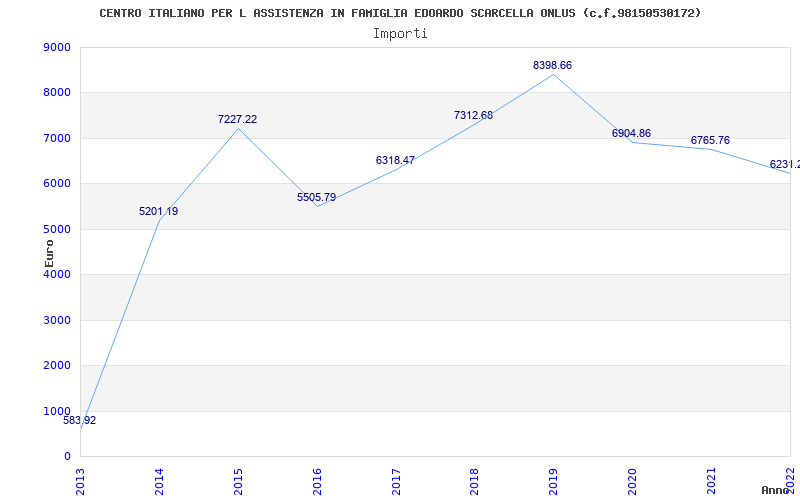Select the 2017 x-axis year label

coord(396,481)
